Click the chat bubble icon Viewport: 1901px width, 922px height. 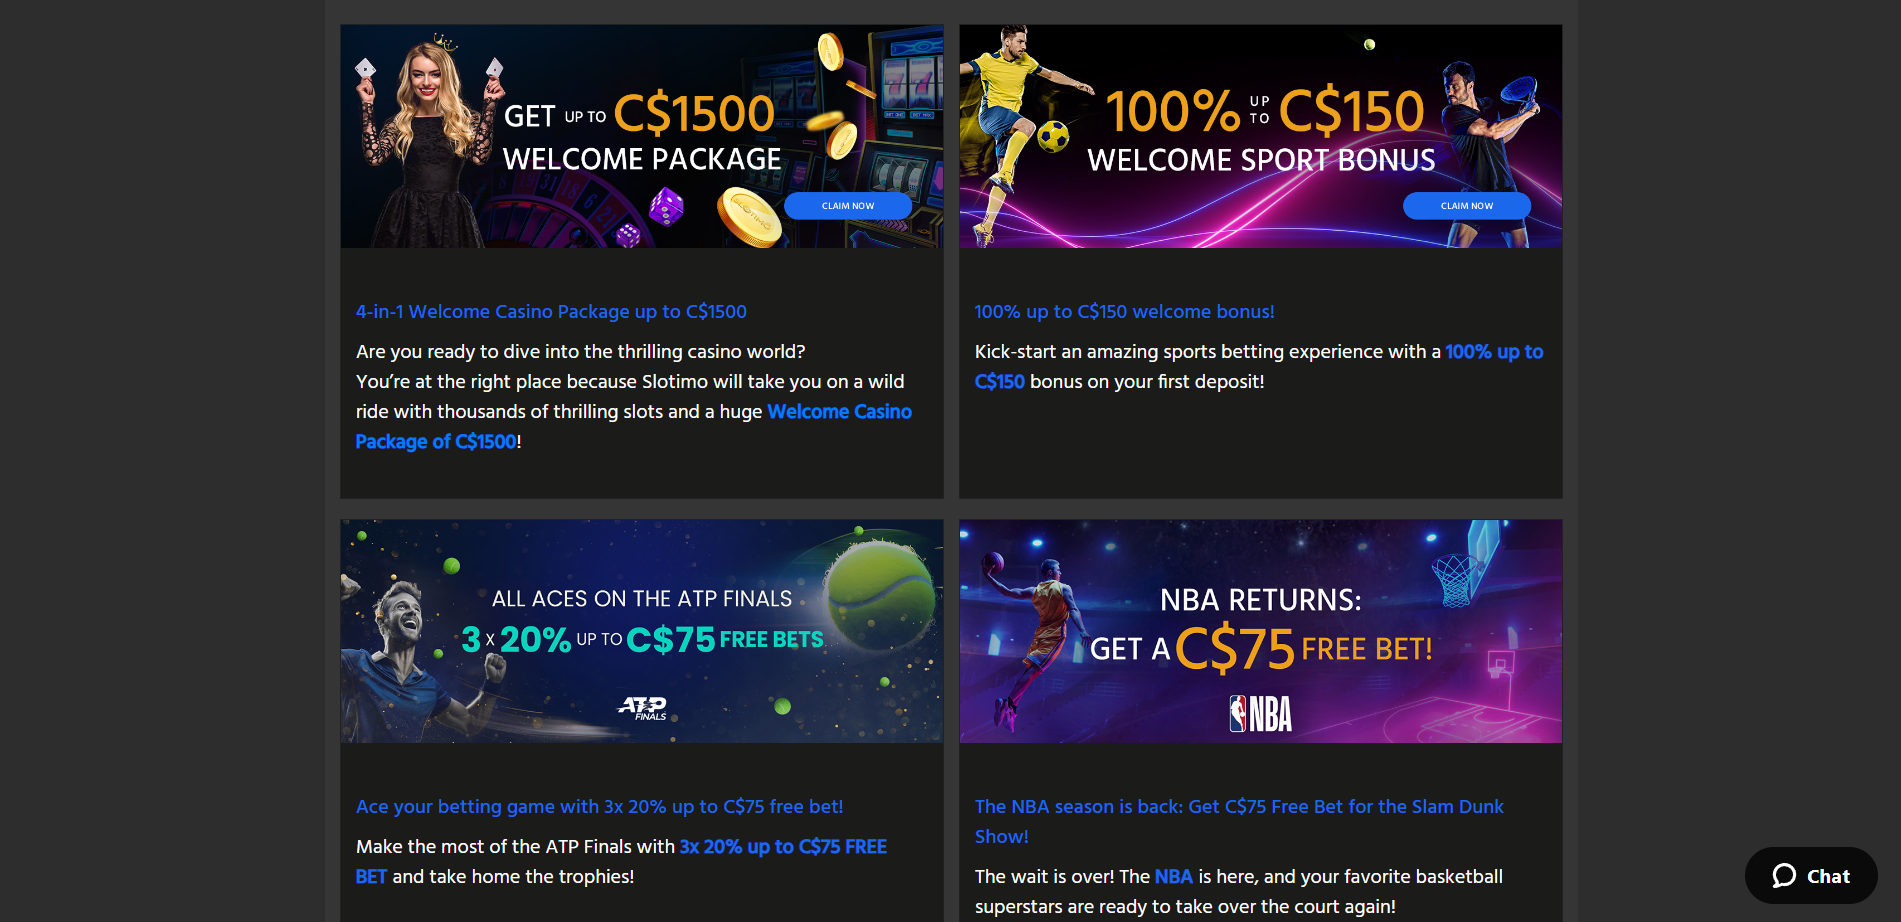(1784, 876)
